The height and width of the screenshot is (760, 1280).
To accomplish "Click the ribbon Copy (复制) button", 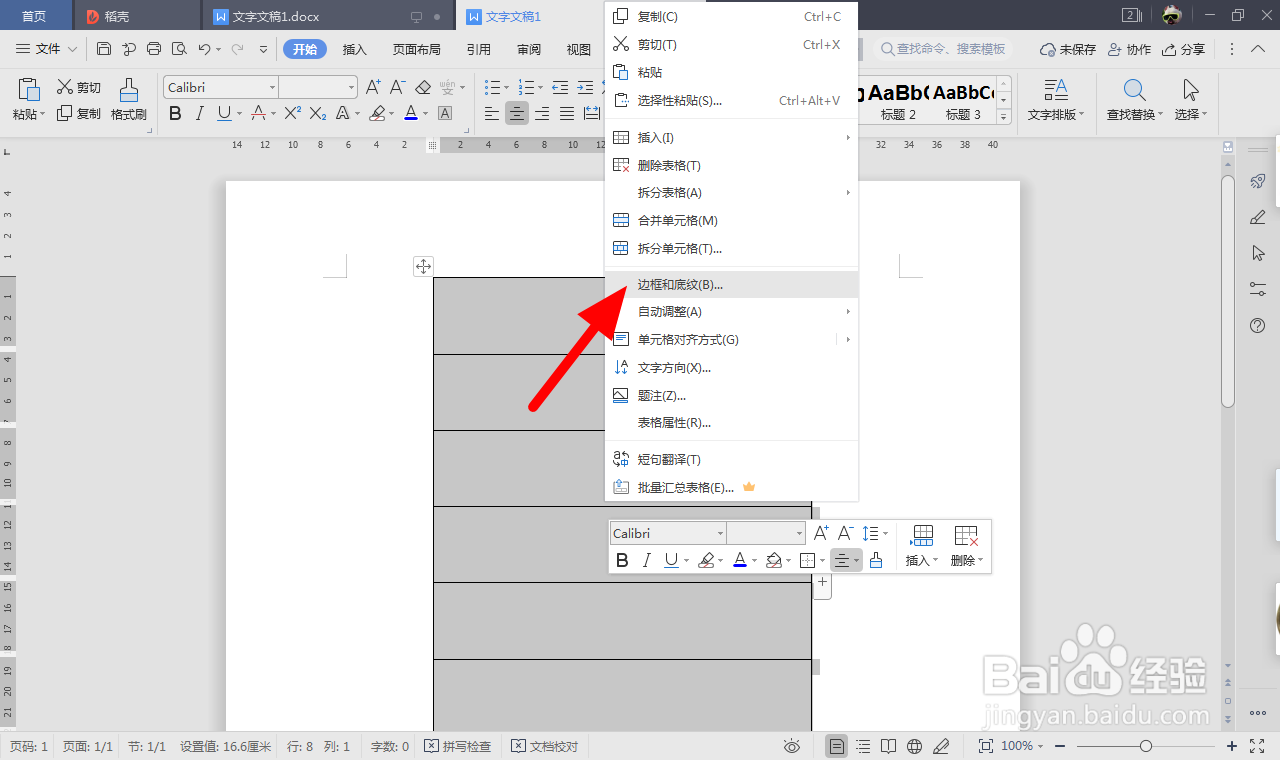I will (x=79, y=113).
